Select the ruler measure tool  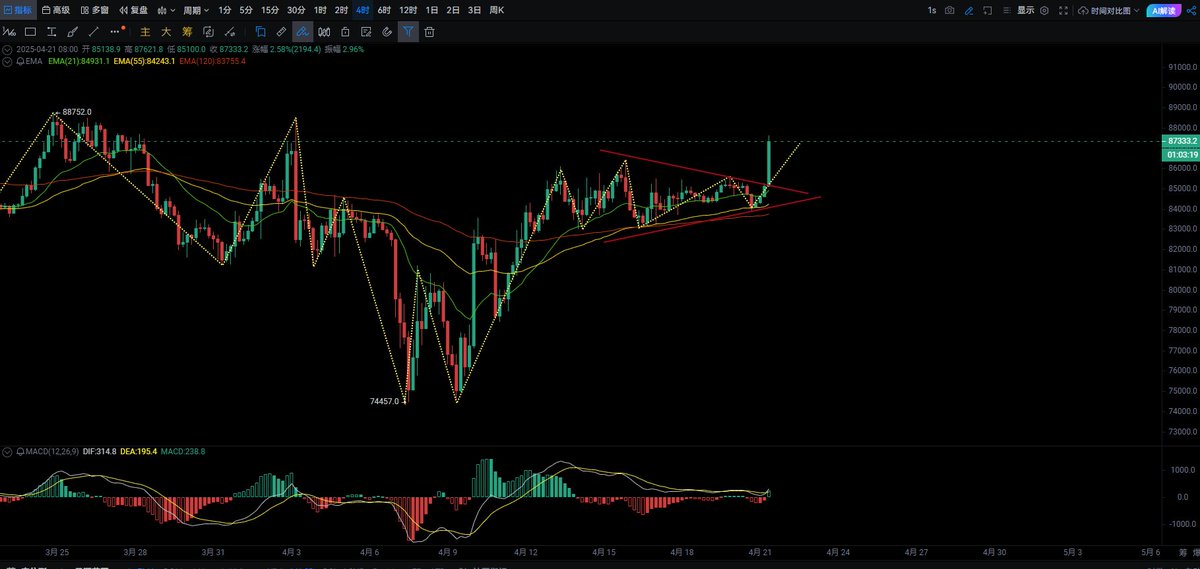(x=282, y=32)
